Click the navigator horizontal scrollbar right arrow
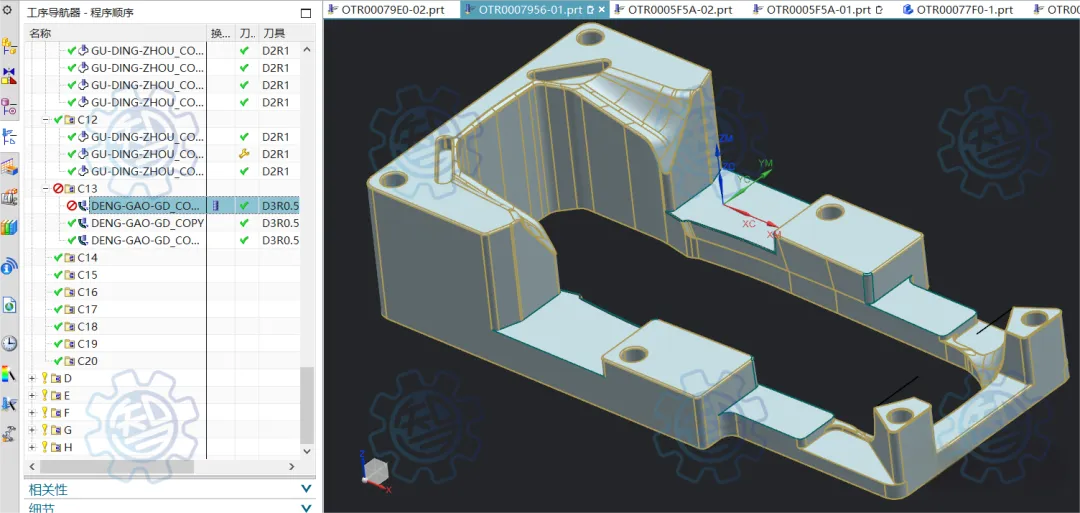 (x=291, y=466)
